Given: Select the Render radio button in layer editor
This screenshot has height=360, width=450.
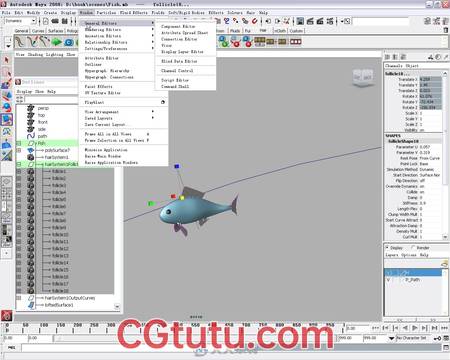Looking at the screenshot, I should [413, 248].
